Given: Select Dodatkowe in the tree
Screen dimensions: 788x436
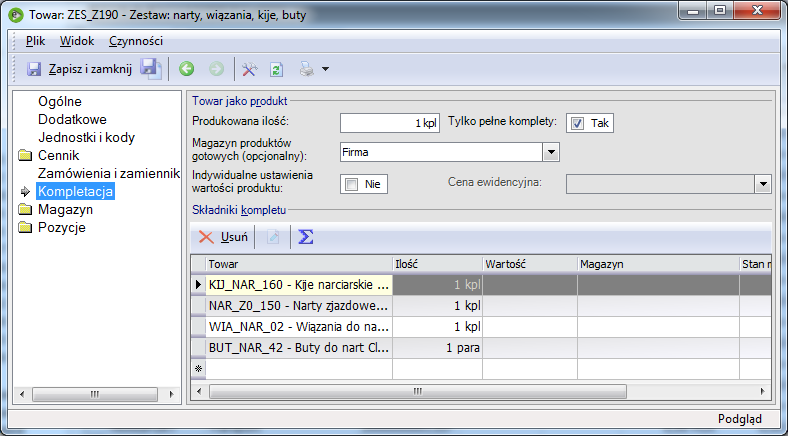Looking at the screenshot, I should point(72,120).
